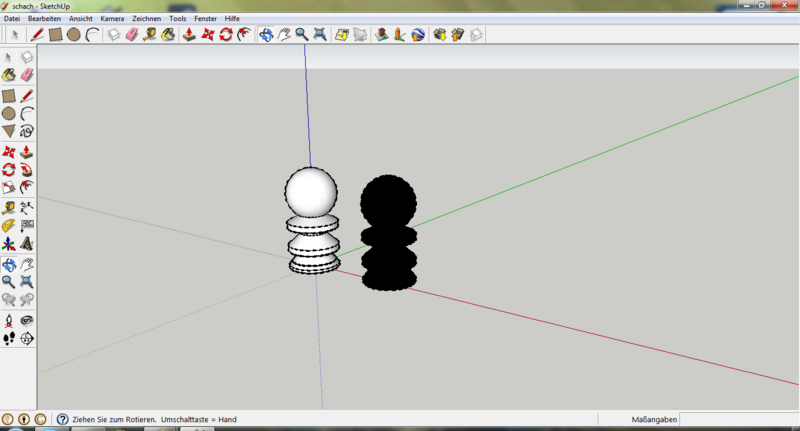Viewport: 800px width, 431px height.
Task: Open the Zeichnen menu
Action: coord(146,19)
